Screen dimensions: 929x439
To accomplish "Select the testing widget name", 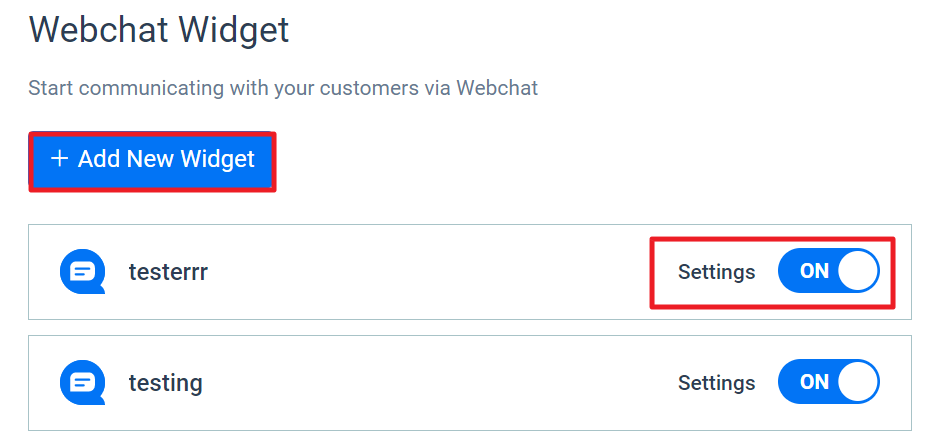I will [165, 383].
